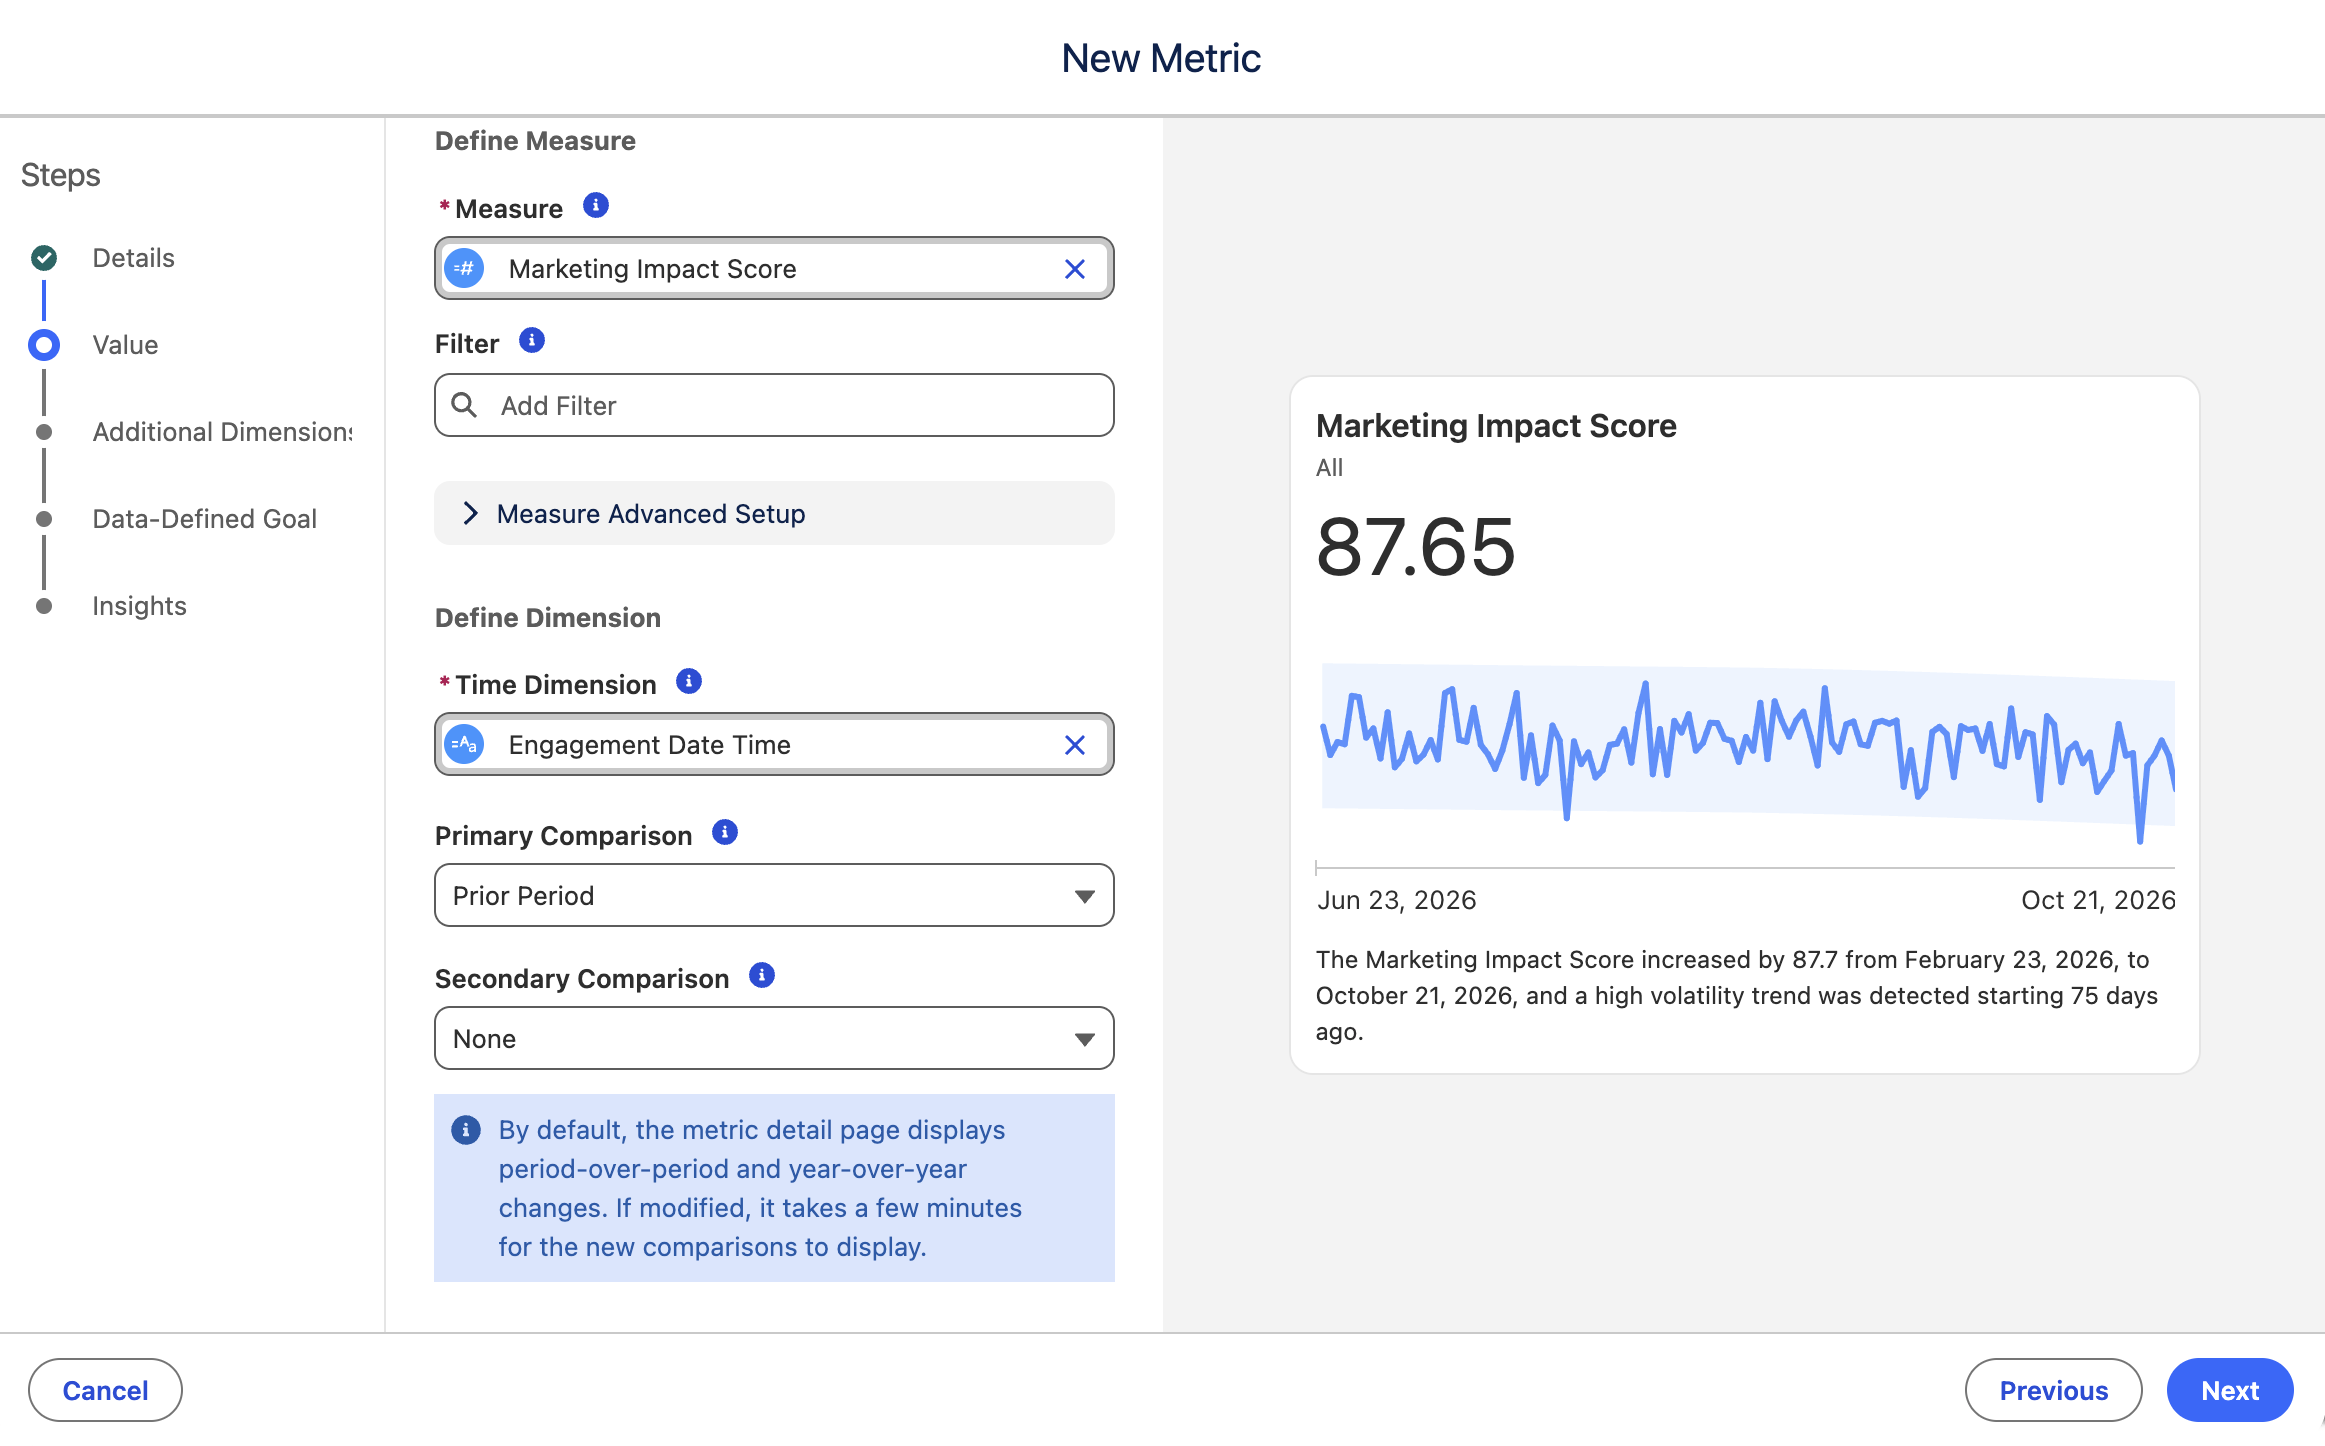Viewport: 2325px width, 1446px height.
Task: Go to the Details step
Action: (x=133, y=258)
